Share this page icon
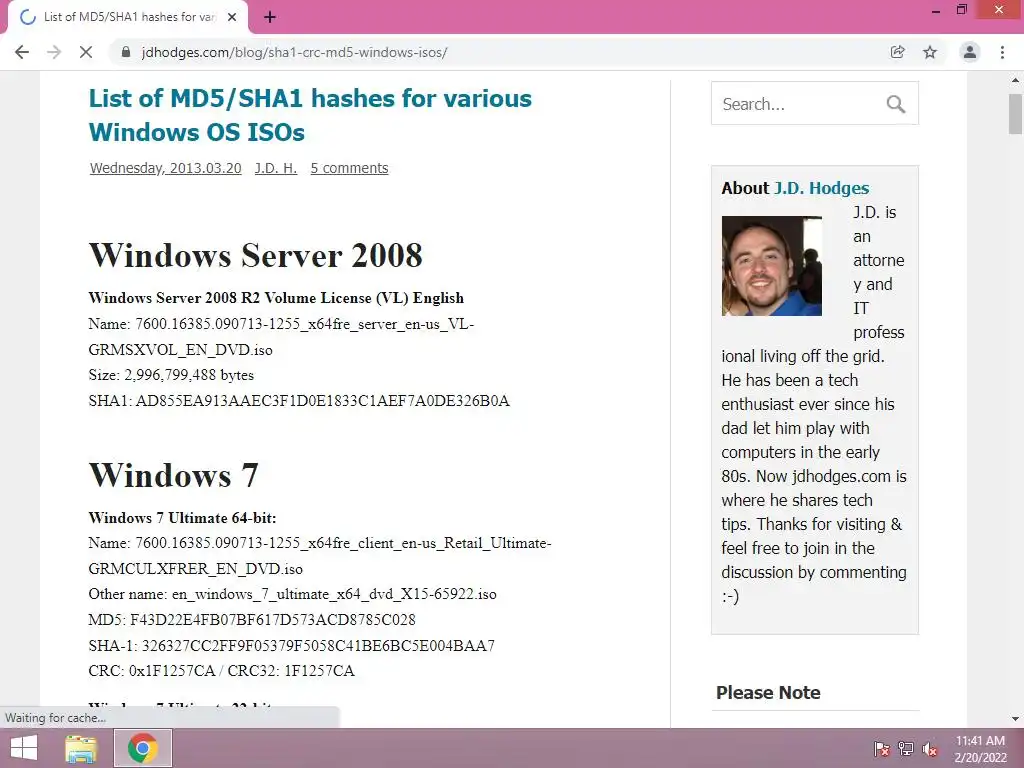Screen dimensions: 1024x768 click(898, 52)
